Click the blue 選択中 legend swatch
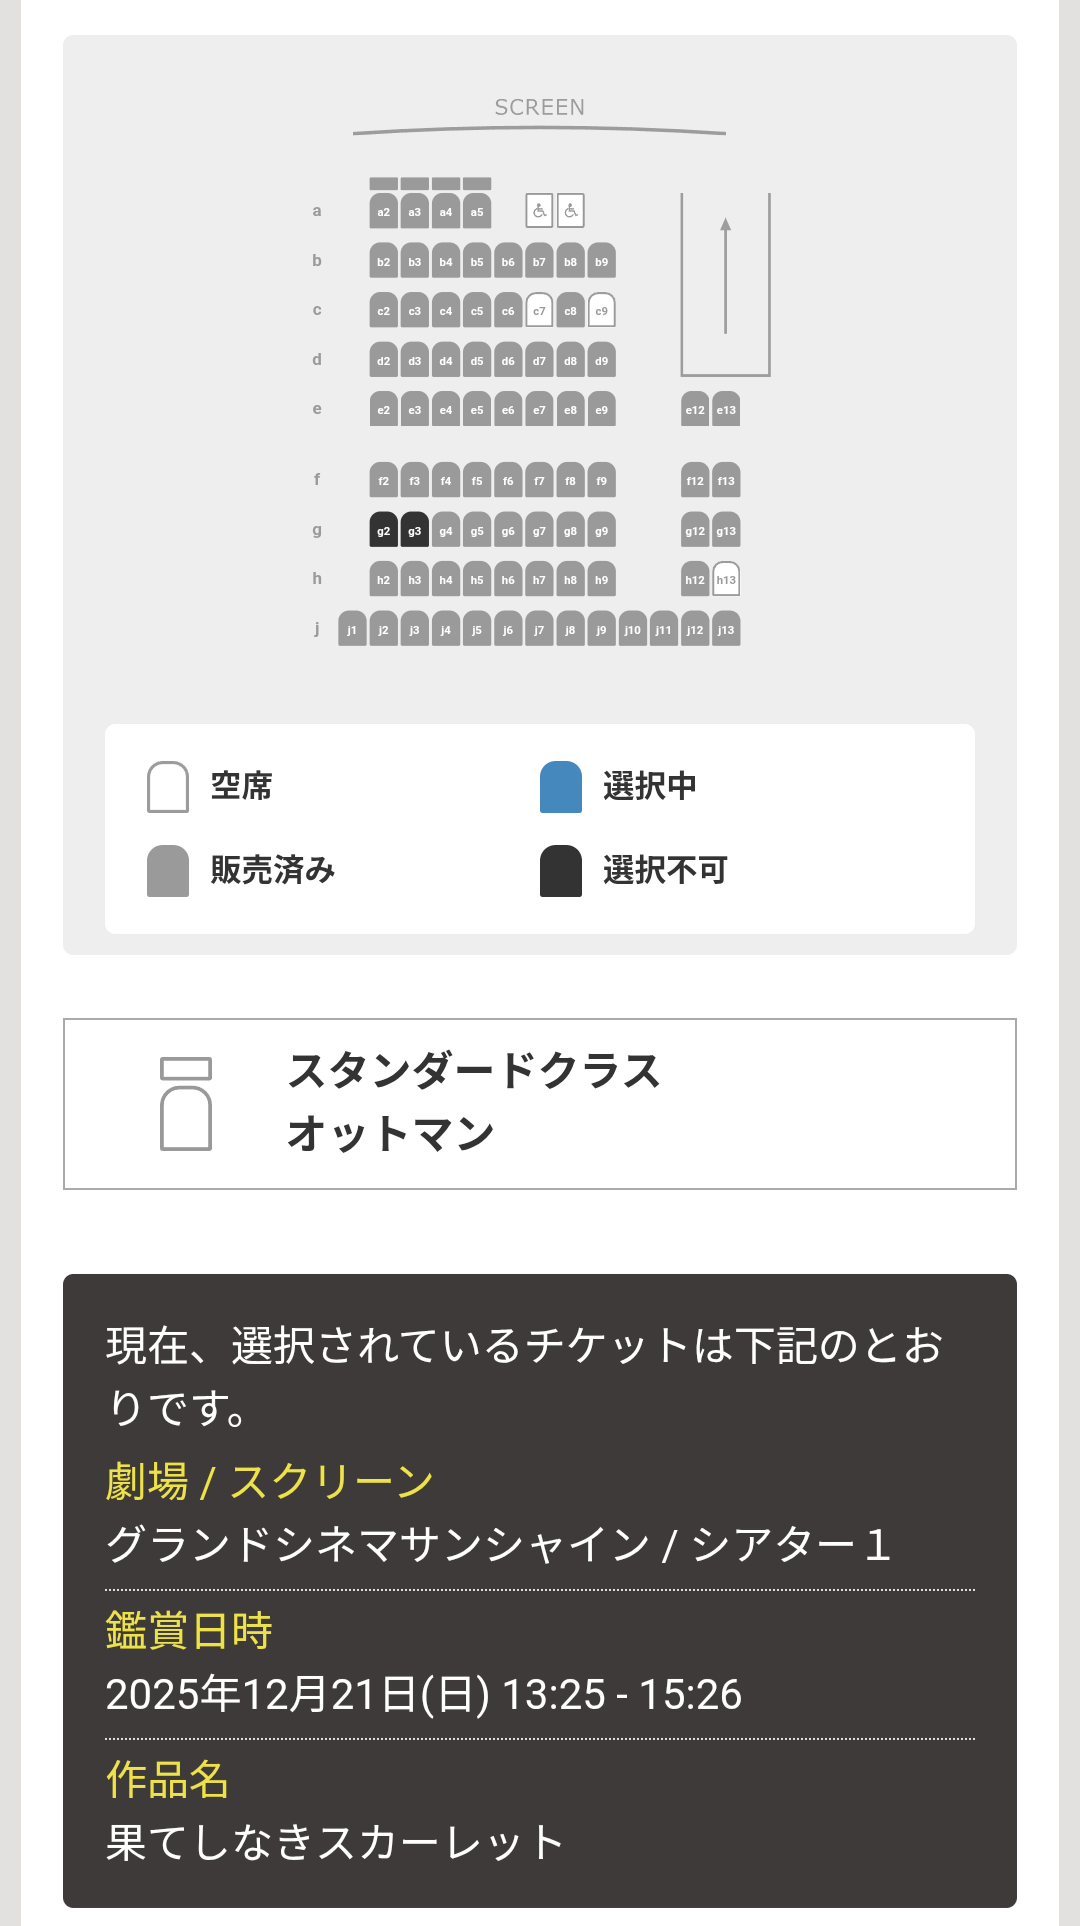This screenshot has height=1926, width=1080. [x=561, y=787]
